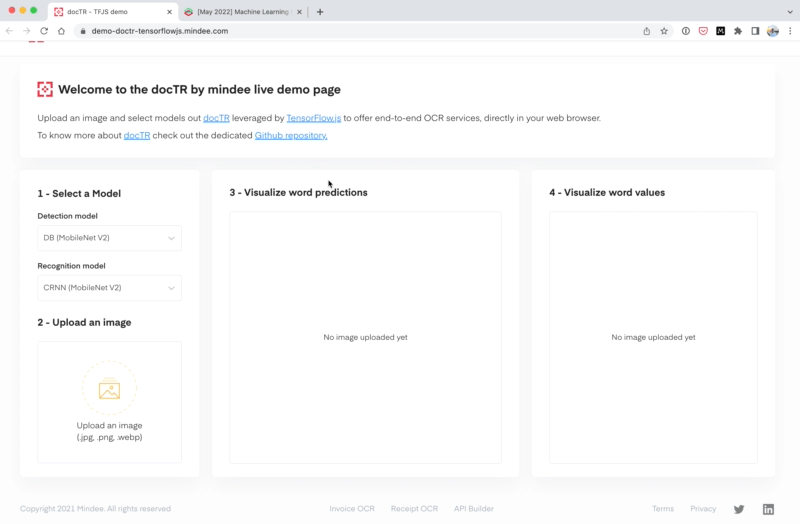Close the docTR - TFJS demo tab
Screen dimensions: 800x524
(x=169, y=12)
